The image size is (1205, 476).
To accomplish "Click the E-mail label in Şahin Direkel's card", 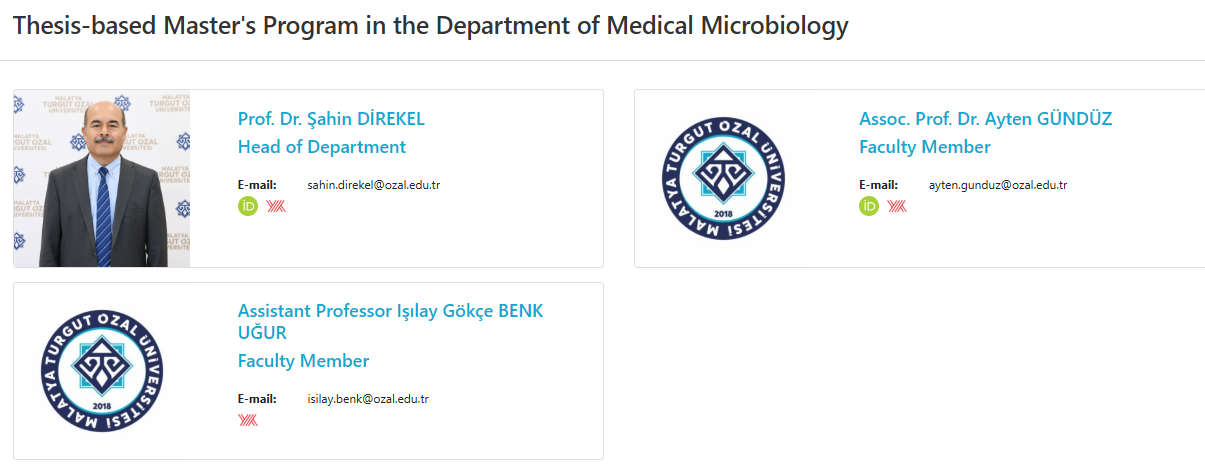I will (256, 185).
